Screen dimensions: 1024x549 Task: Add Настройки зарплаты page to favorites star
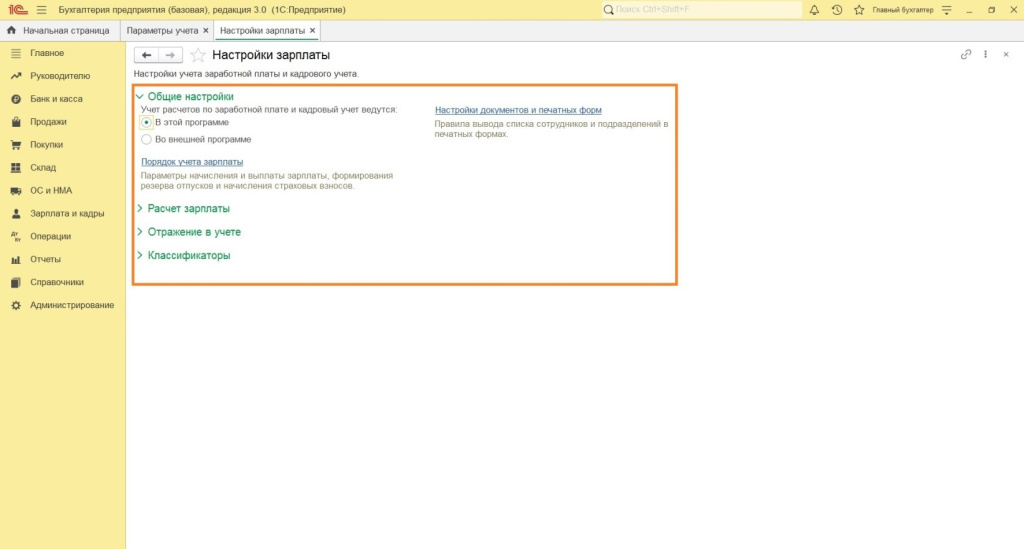point(198,55)
